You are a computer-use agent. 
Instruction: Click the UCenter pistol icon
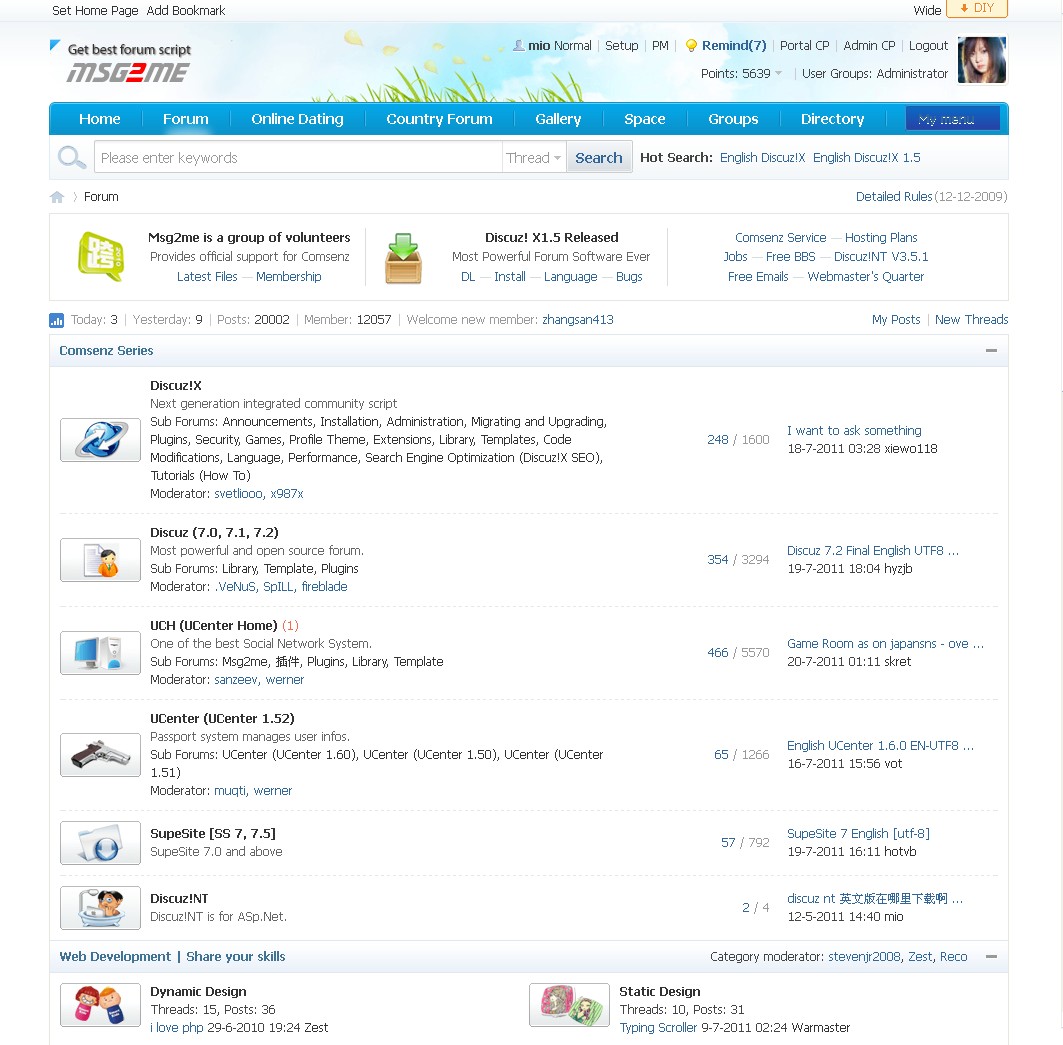(100, 755)
